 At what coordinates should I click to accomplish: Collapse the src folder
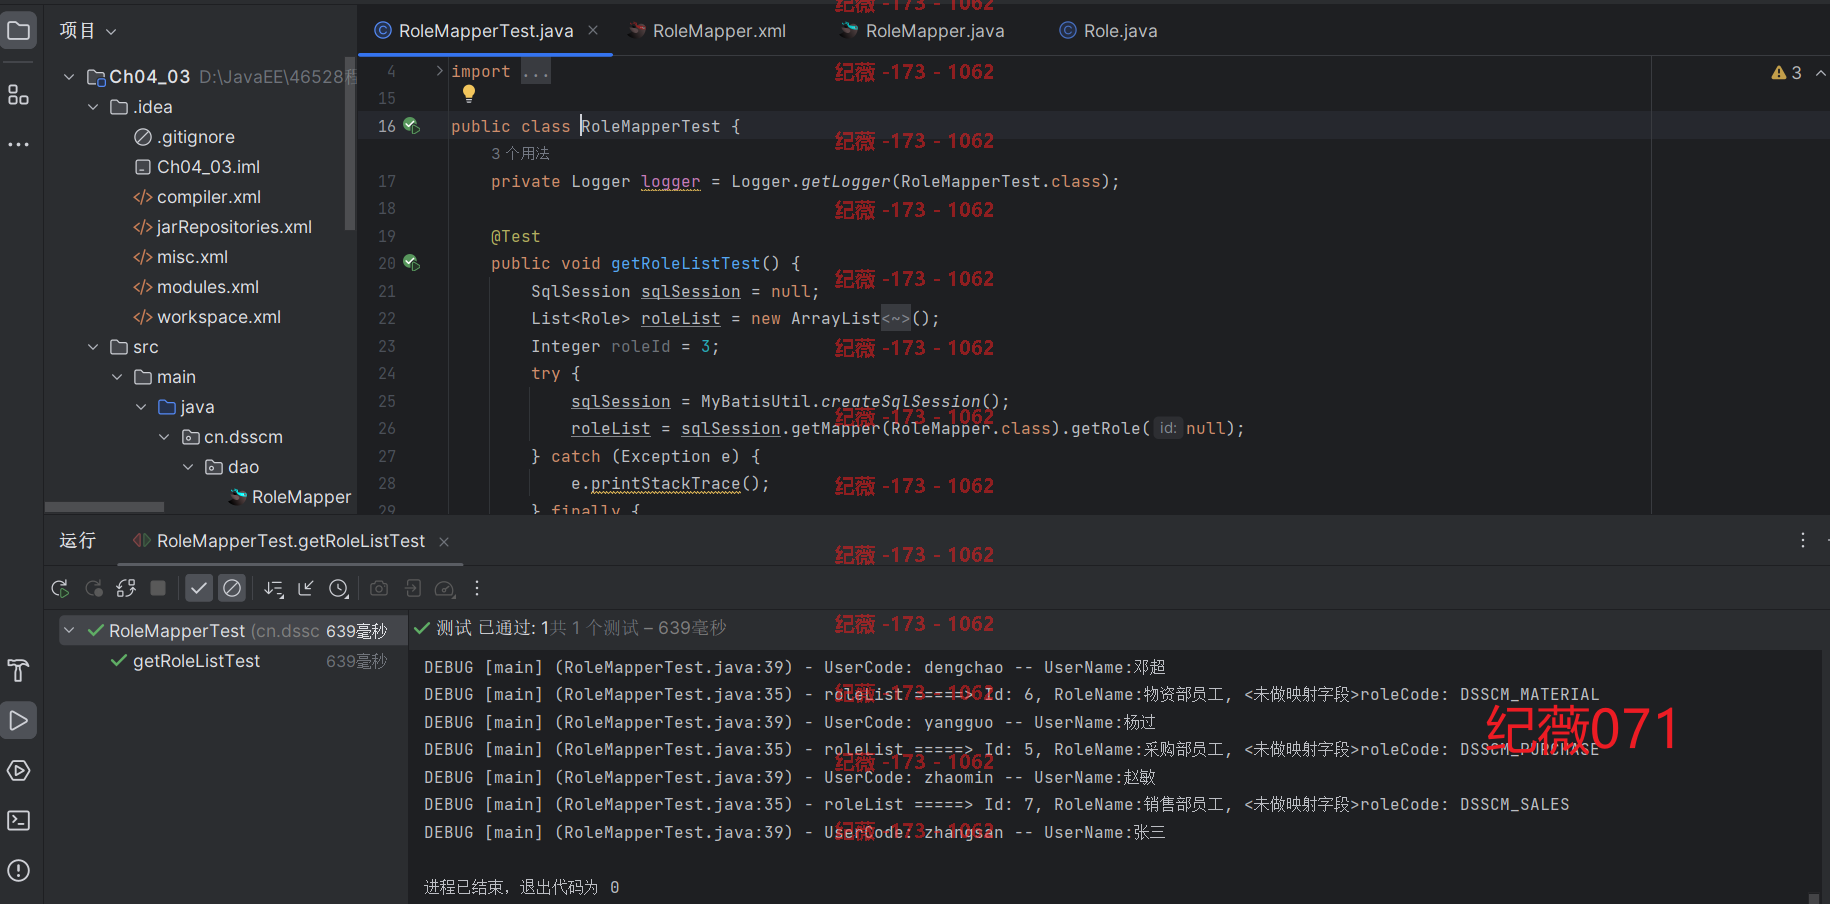tap(93, 347)
